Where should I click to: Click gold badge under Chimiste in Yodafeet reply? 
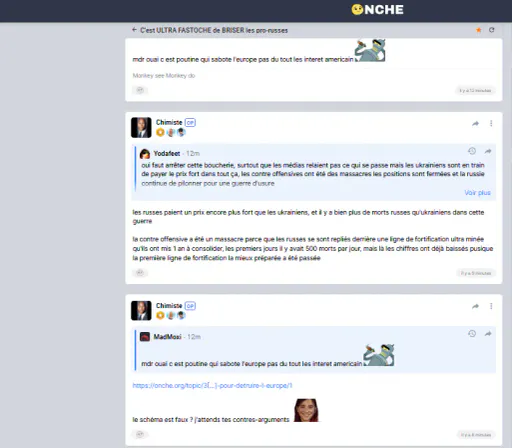click(x=160, y=132)
